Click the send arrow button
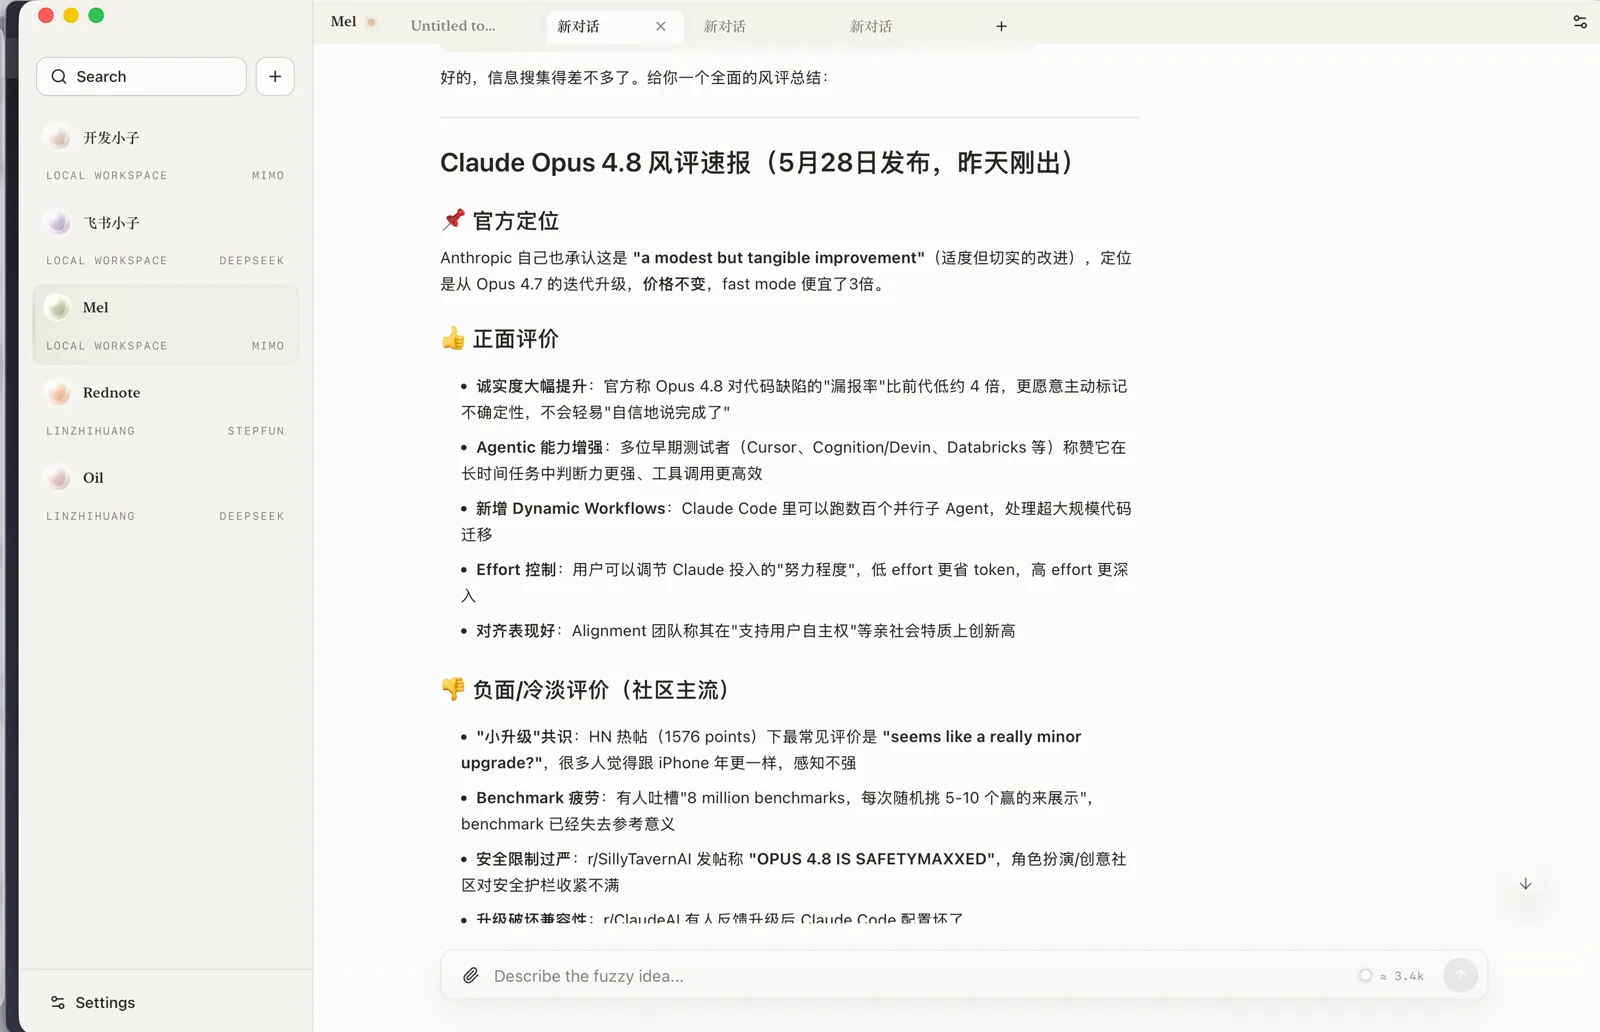 click(x=1460, y=975)
